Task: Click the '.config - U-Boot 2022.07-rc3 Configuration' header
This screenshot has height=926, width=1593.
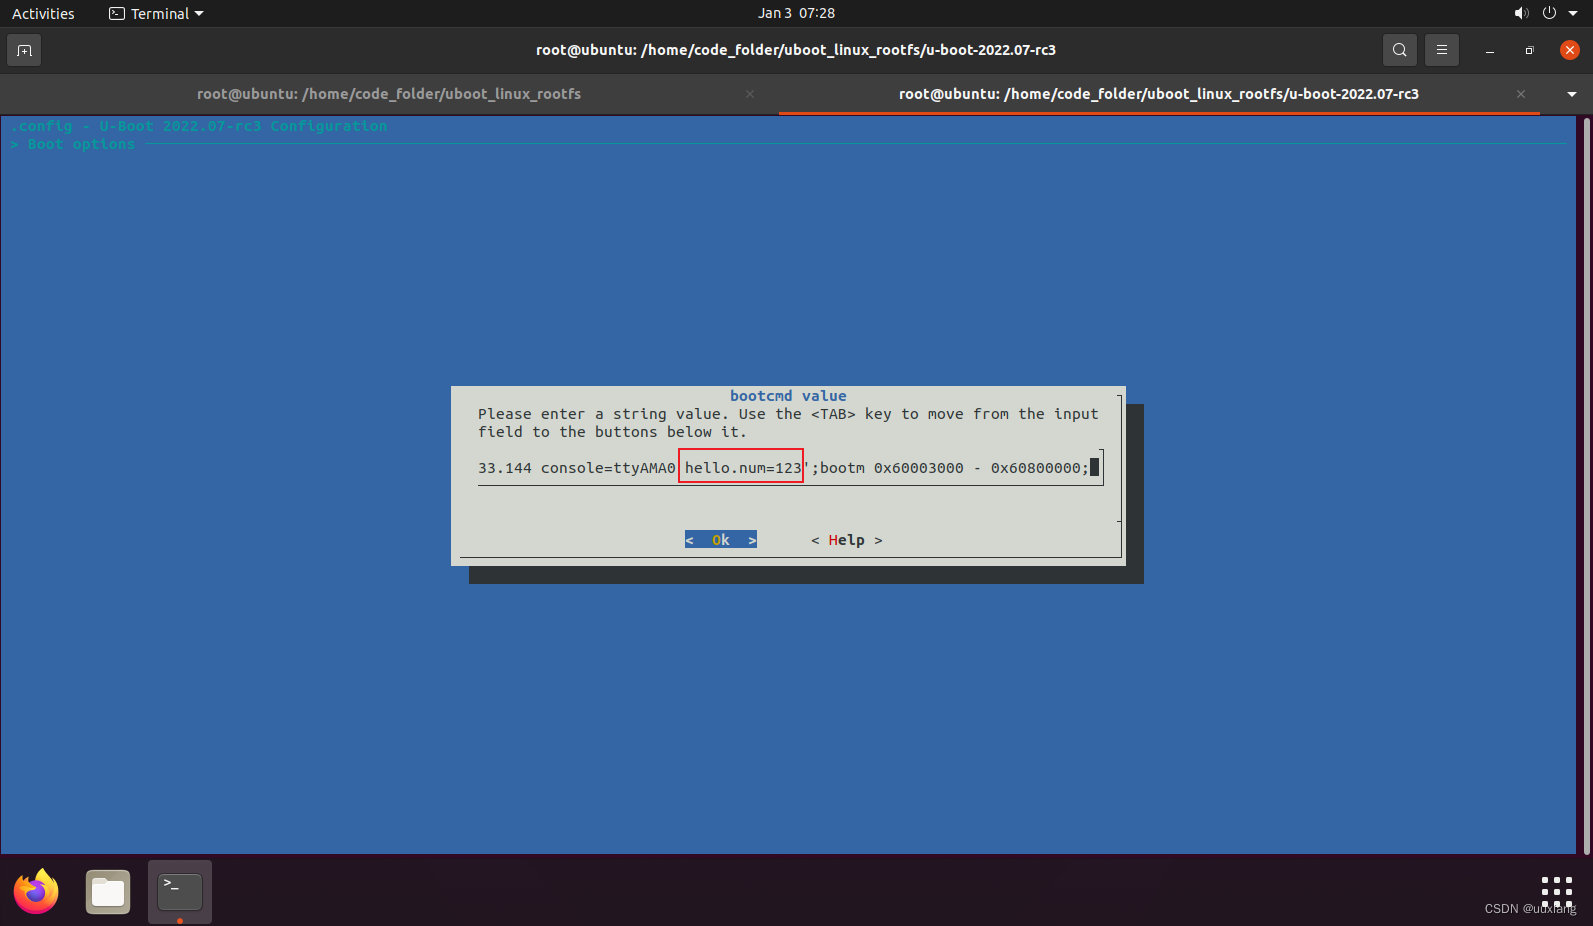Action: (x=198, y=126)
